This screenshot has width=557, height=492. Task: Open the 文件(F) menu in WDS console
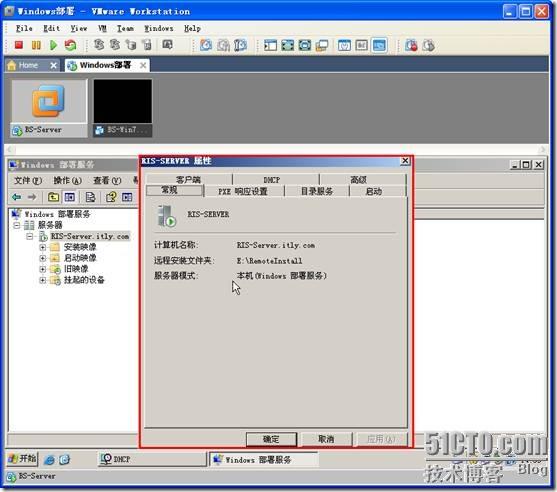[x=28, y=180]
